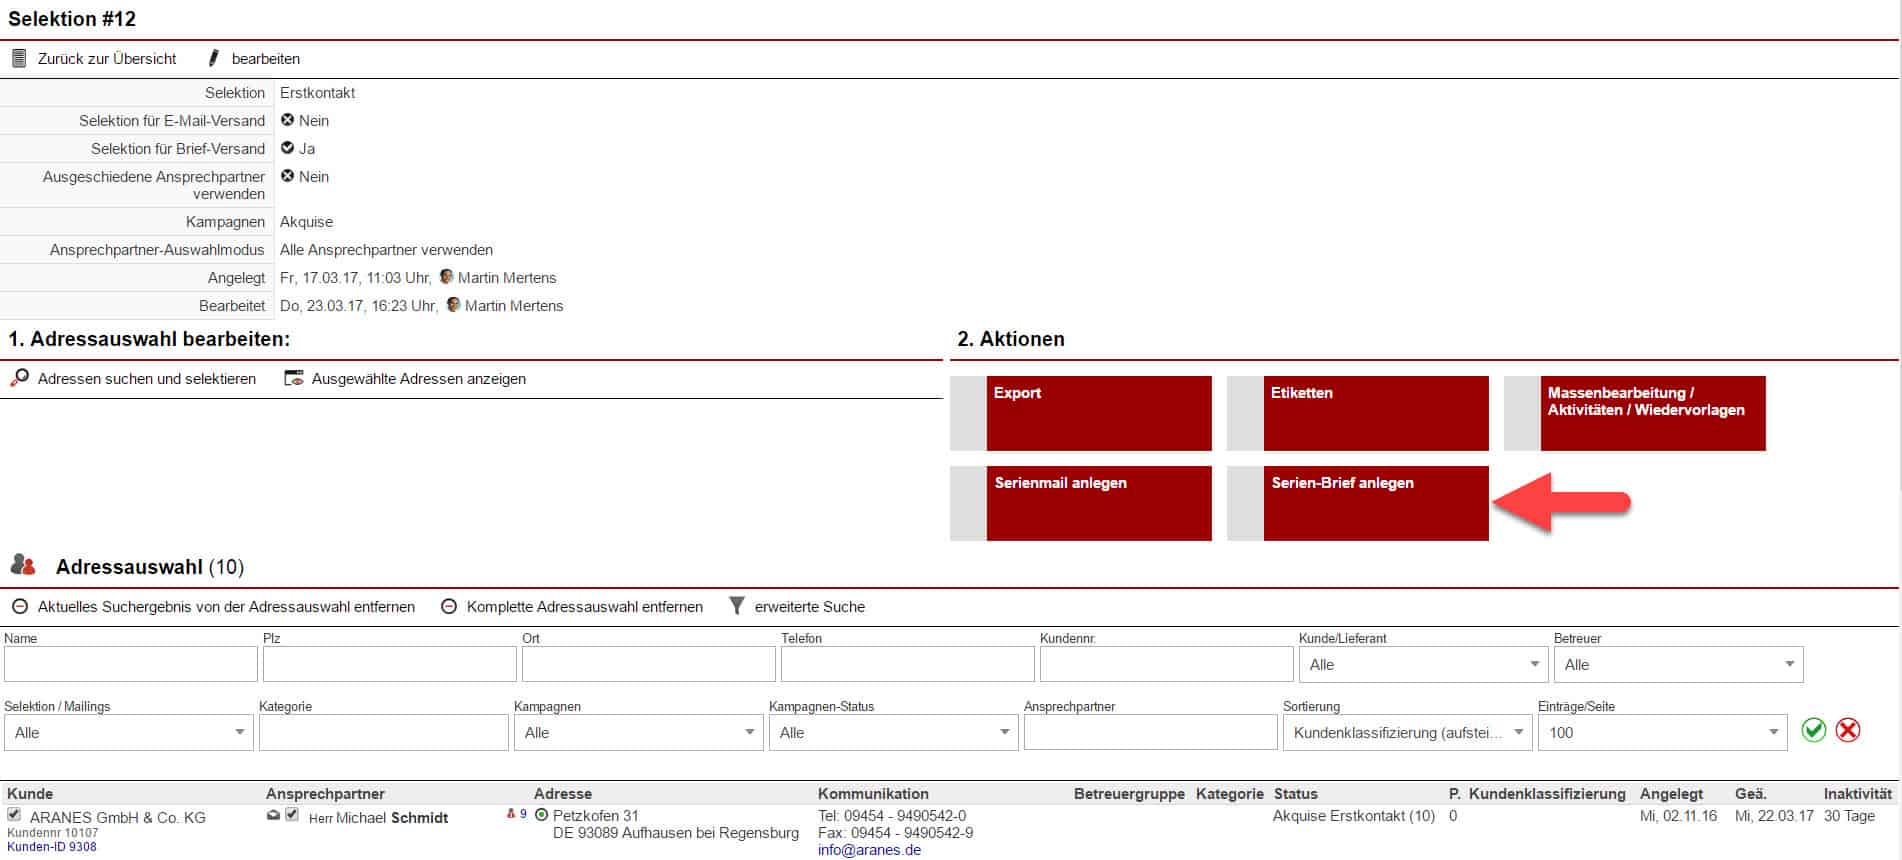Viewport: 1902px width, 860px height.
Task: Click the 'Serien-Brief anlegen' tile
Action: [1375, 503]
